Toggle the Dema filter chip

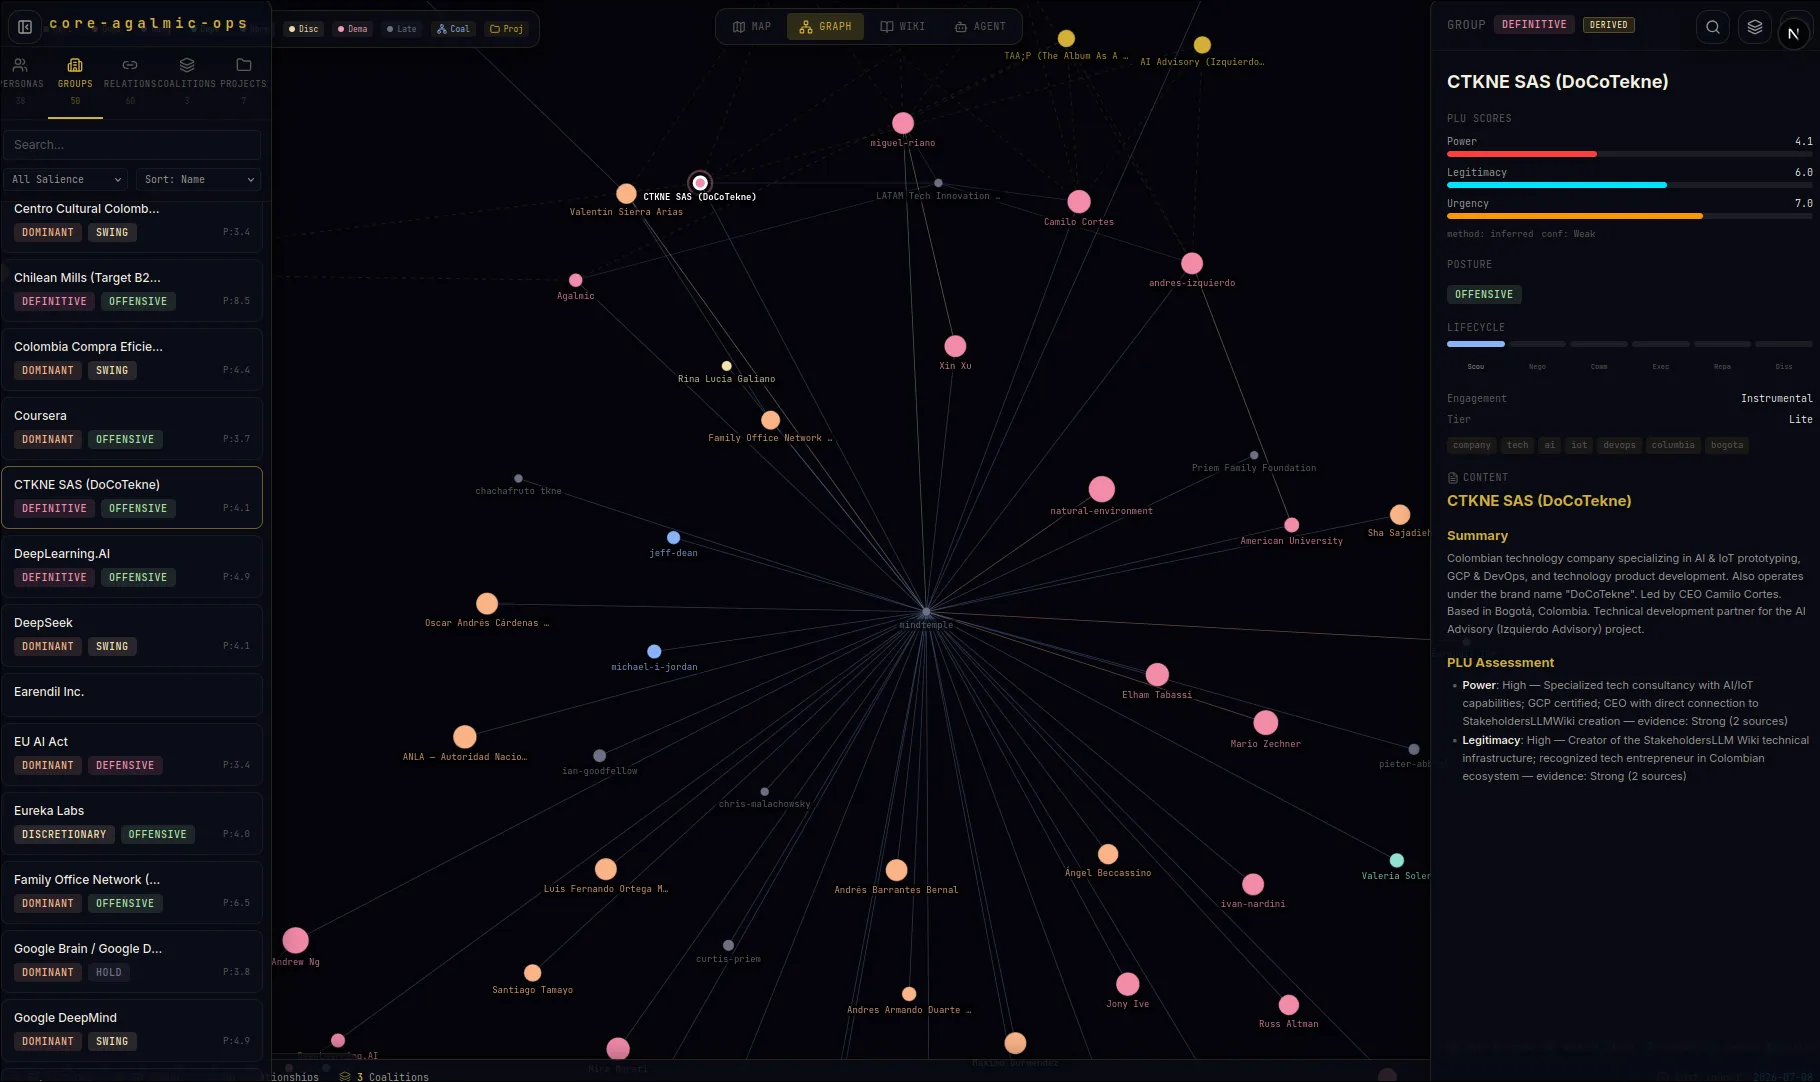tap(352, 29)
